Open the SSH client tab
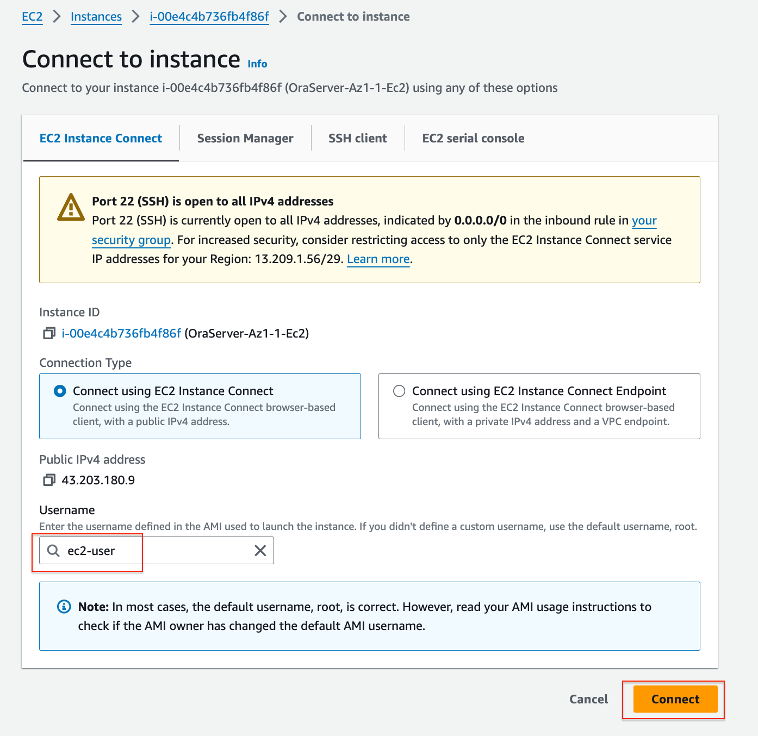 (357, 138)
